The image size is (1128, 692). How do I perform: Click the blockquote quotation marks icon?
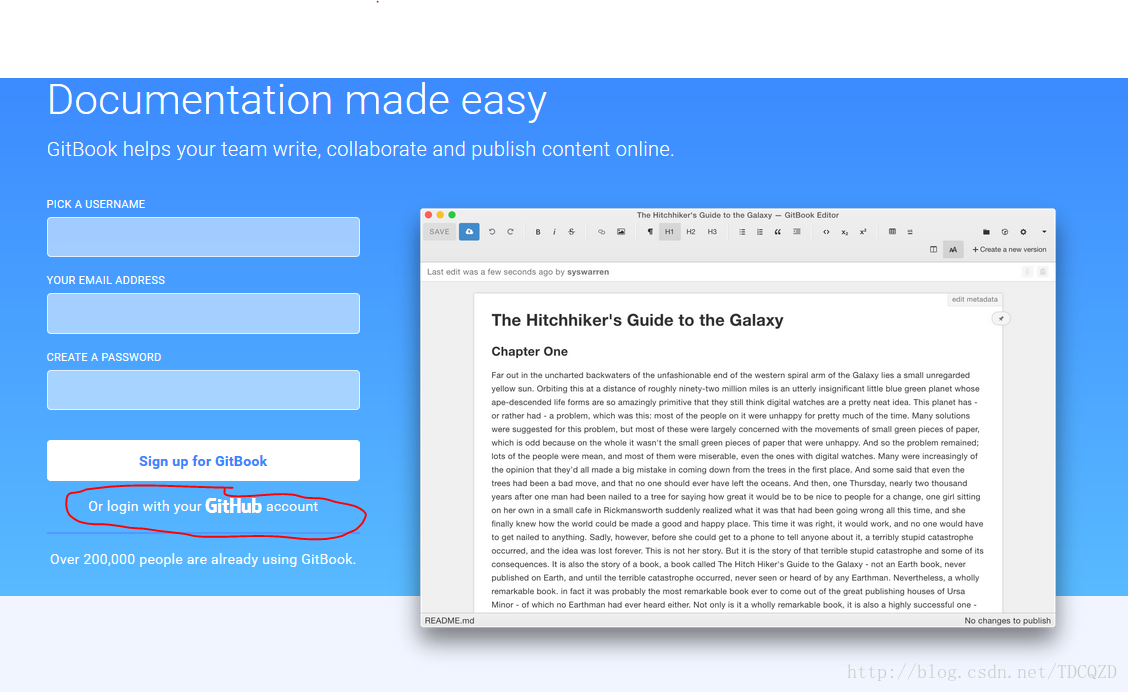[x=778, y=232]
